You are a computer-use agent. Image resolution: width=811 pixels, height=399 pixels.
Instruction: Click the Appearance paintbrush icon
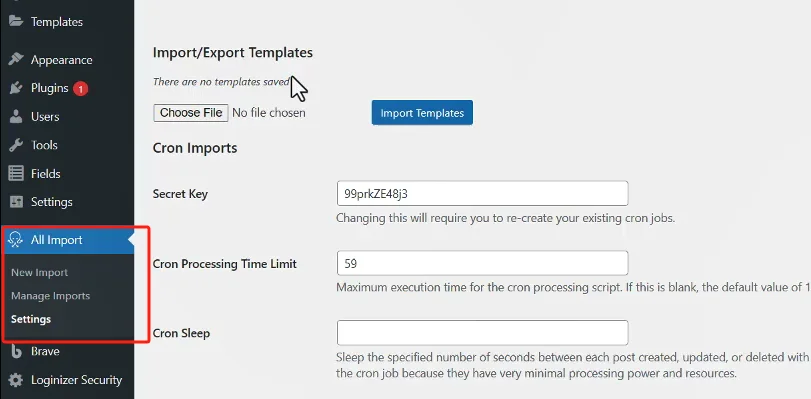tap(16, 60)
